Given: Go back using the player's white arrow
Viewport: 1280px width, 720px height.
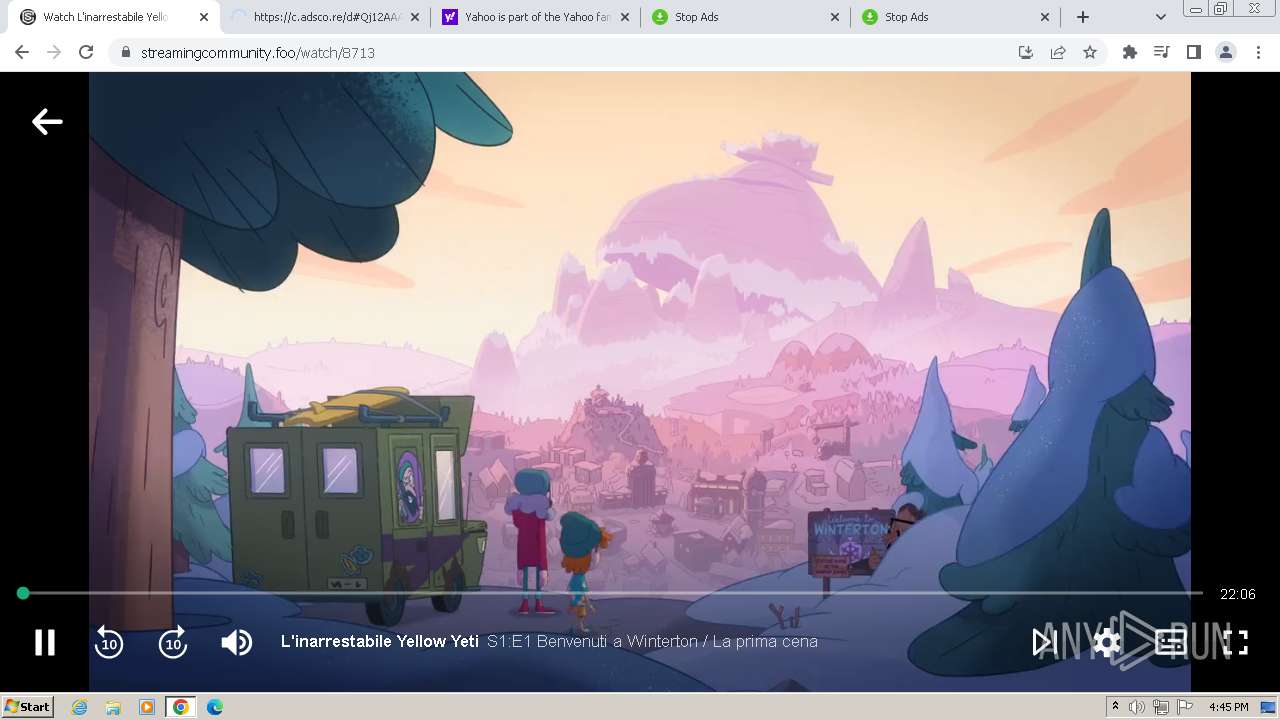Looking at the screenshot, I should point(47,122).
